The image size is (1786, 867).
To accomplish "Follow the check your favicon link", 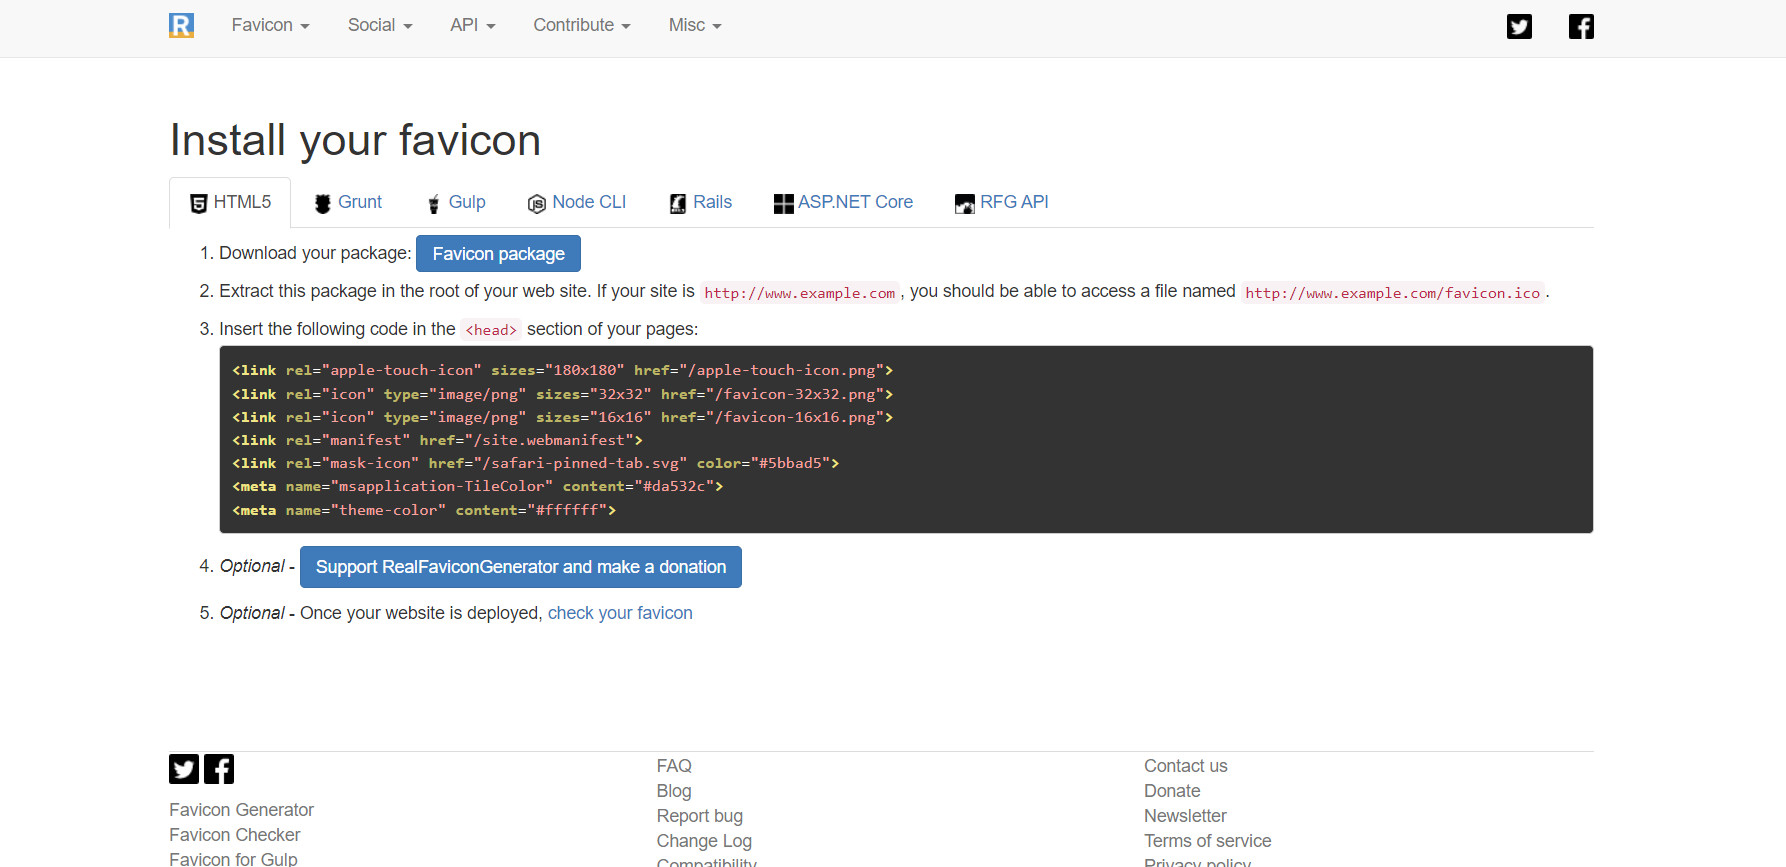I will [x=620, y=613].
